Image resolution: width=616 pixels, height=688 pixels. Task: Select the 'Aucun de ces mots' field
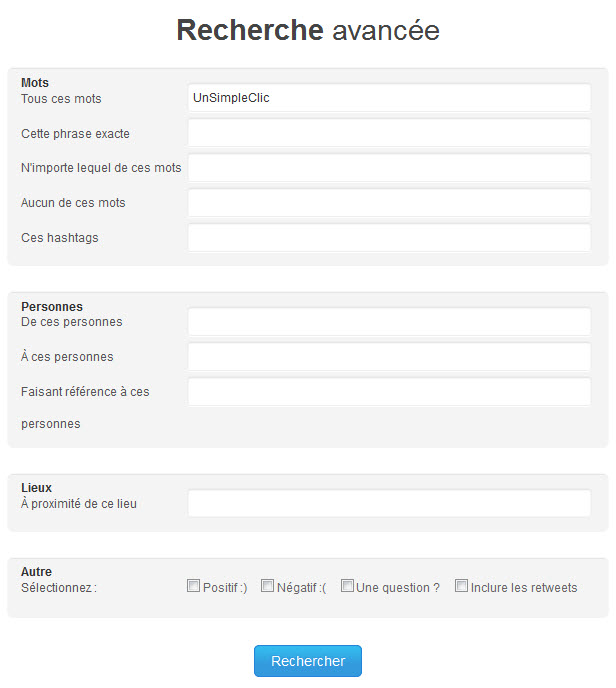[389, 203]
